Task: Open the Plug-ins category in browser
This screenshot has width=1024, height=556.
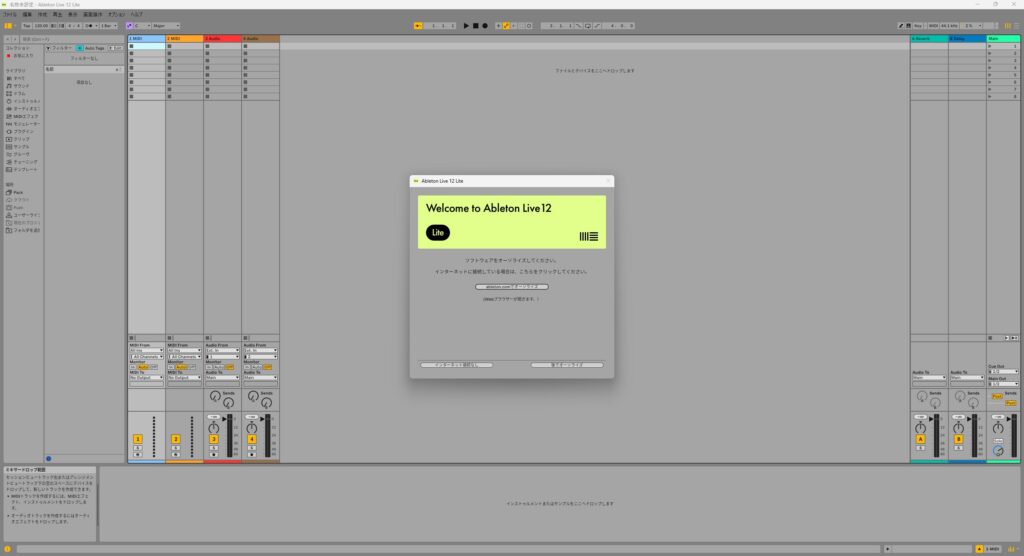Action: pos(23,131)
